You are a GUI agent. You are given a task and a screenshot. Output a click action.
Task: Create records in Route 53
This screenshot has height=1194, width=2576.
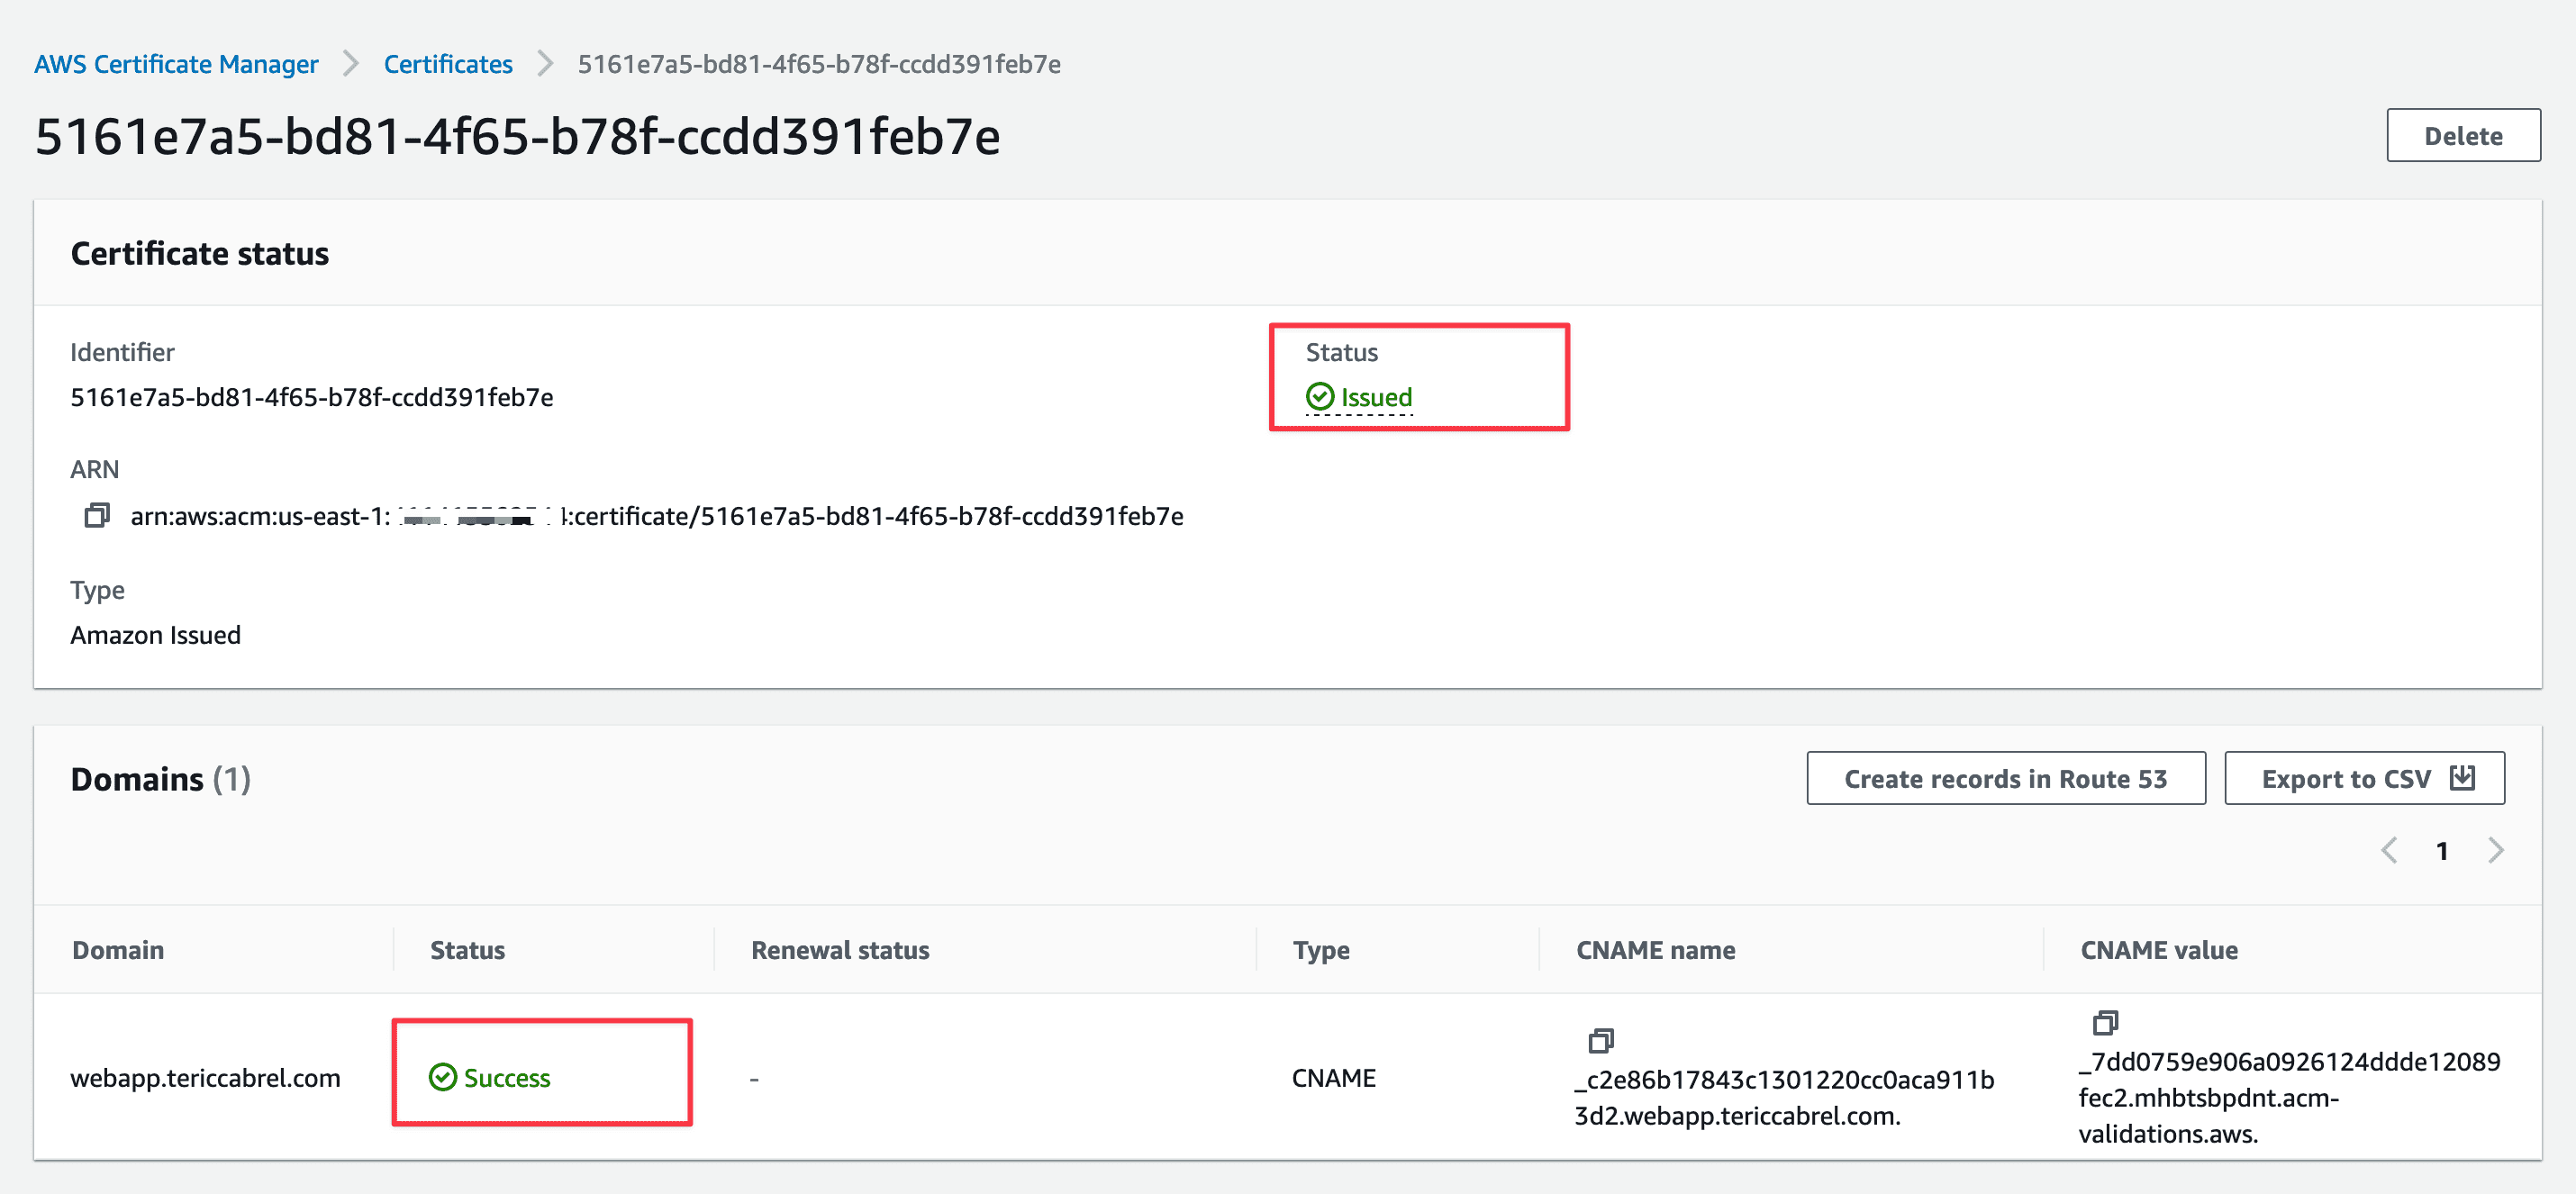pyautogui.click(x=2005, y=778)
